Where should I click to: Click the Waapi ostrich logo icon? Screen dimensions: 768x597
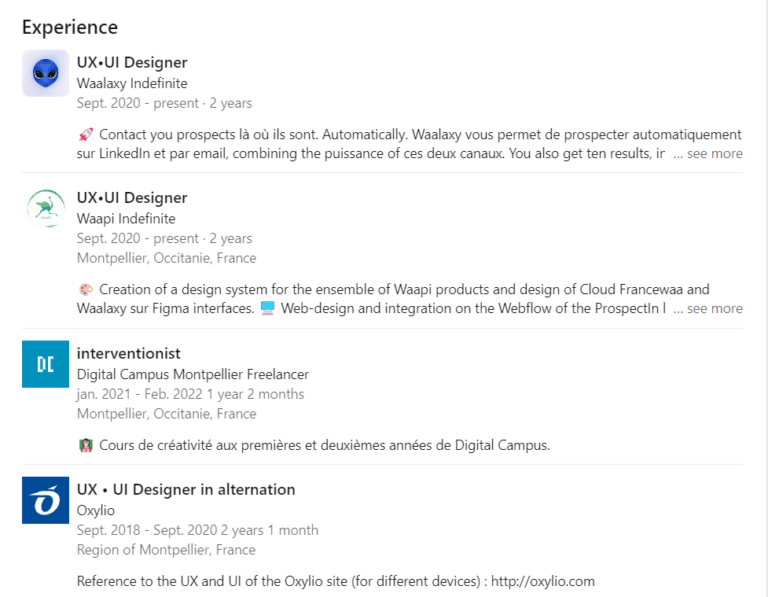tap(45, 208)
